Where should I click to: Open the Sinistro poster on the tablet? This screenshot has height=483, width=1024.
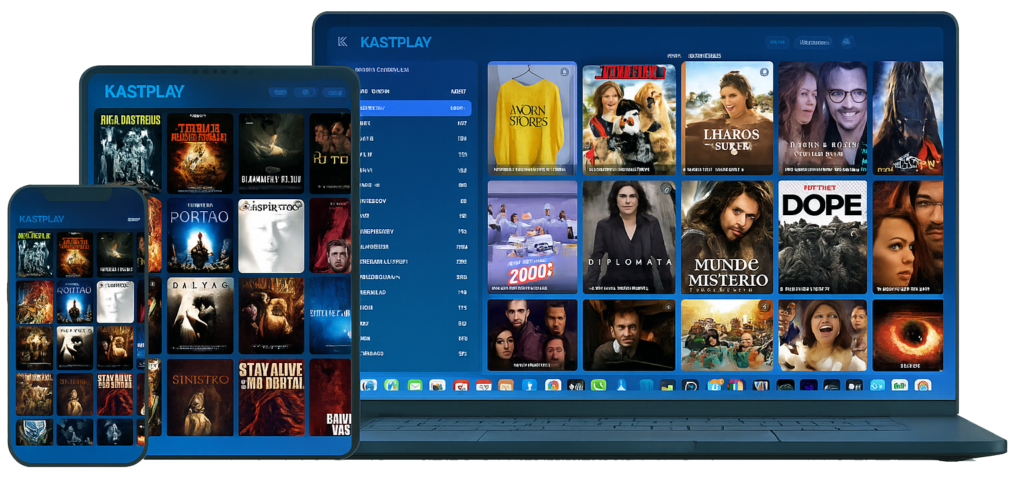[199, 397]
